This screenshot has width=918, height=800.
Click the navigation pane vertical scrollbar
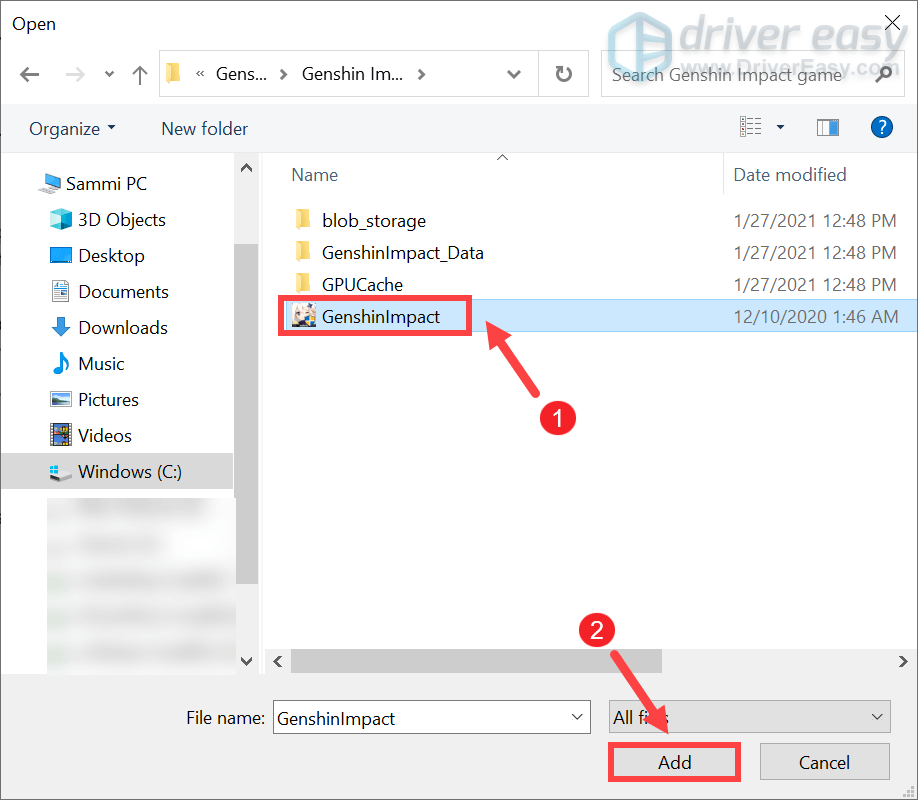[246, 413]
